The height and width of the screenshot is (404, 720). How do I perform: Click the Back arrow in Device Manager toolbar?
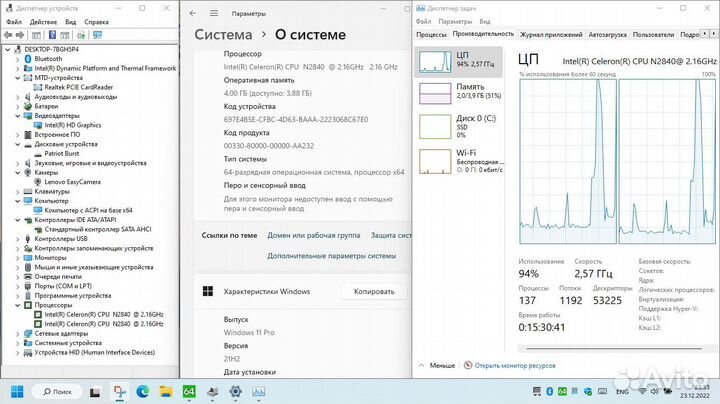(x=8, y=35)
